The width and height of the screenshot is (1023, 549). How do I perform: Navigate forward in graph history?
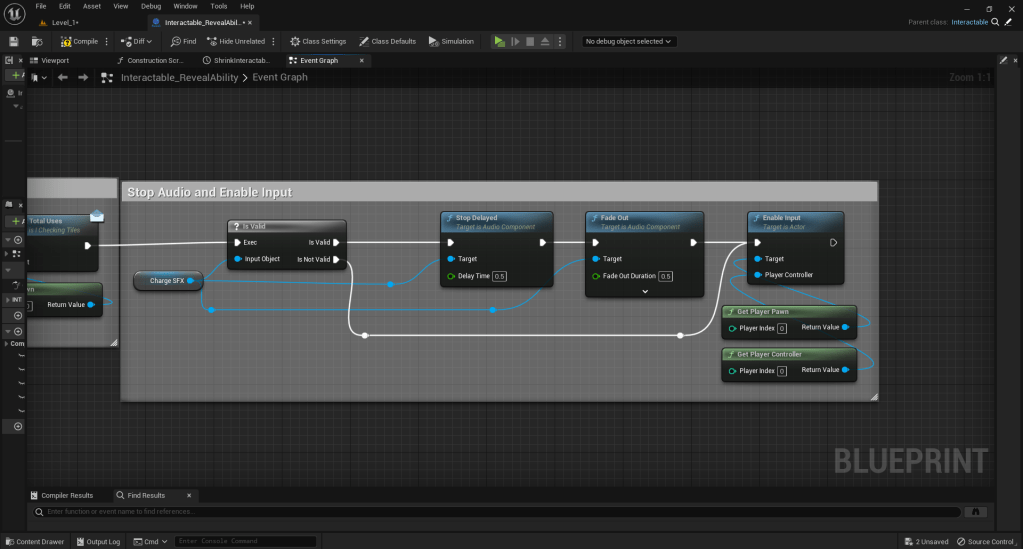point(83,77)
